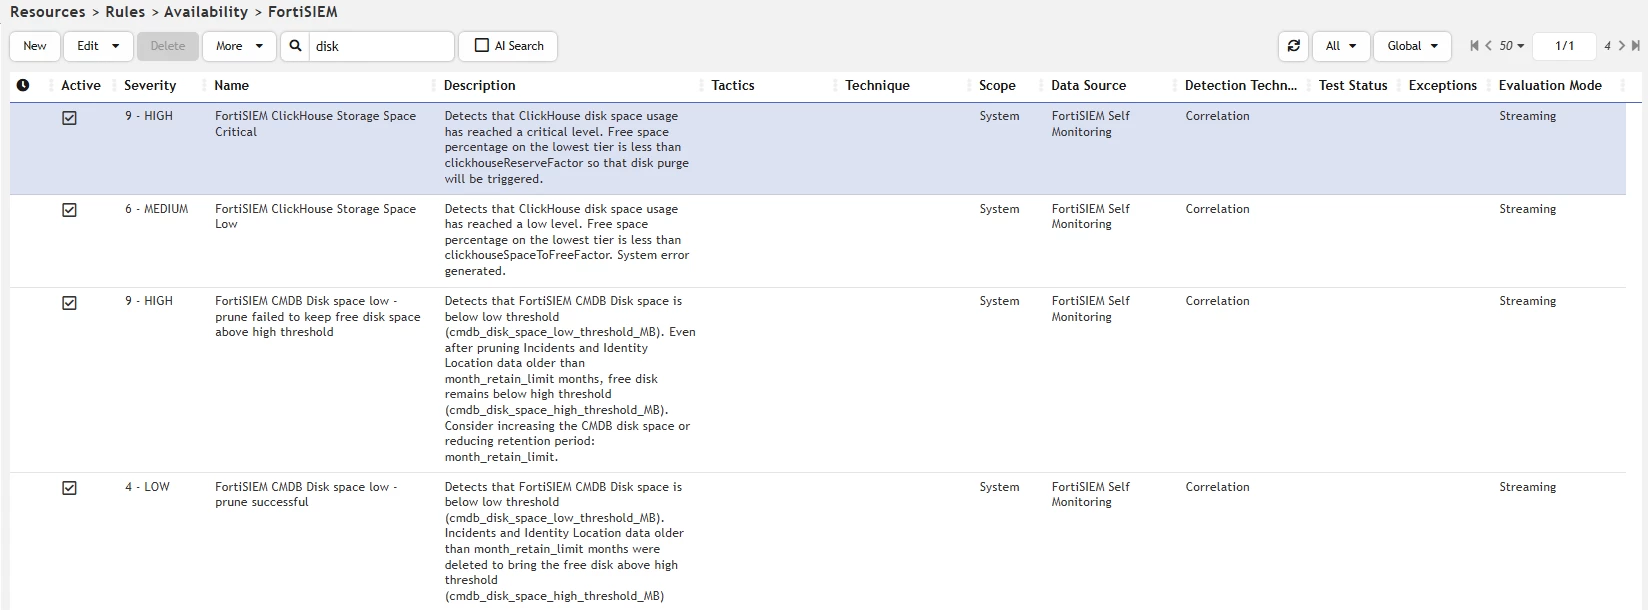Viewport: 1648px width, 610px height.
Task: Click the total count '4' near pagination
Action: click(x=1607, y=46)
